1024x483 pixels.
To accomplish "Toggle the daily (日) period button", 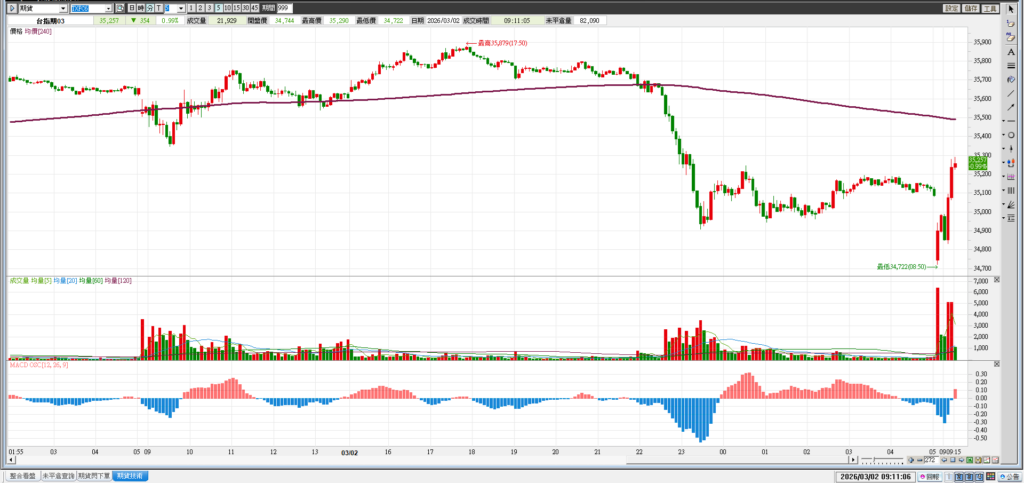I will pyautogui.click(x=131, y=8).
